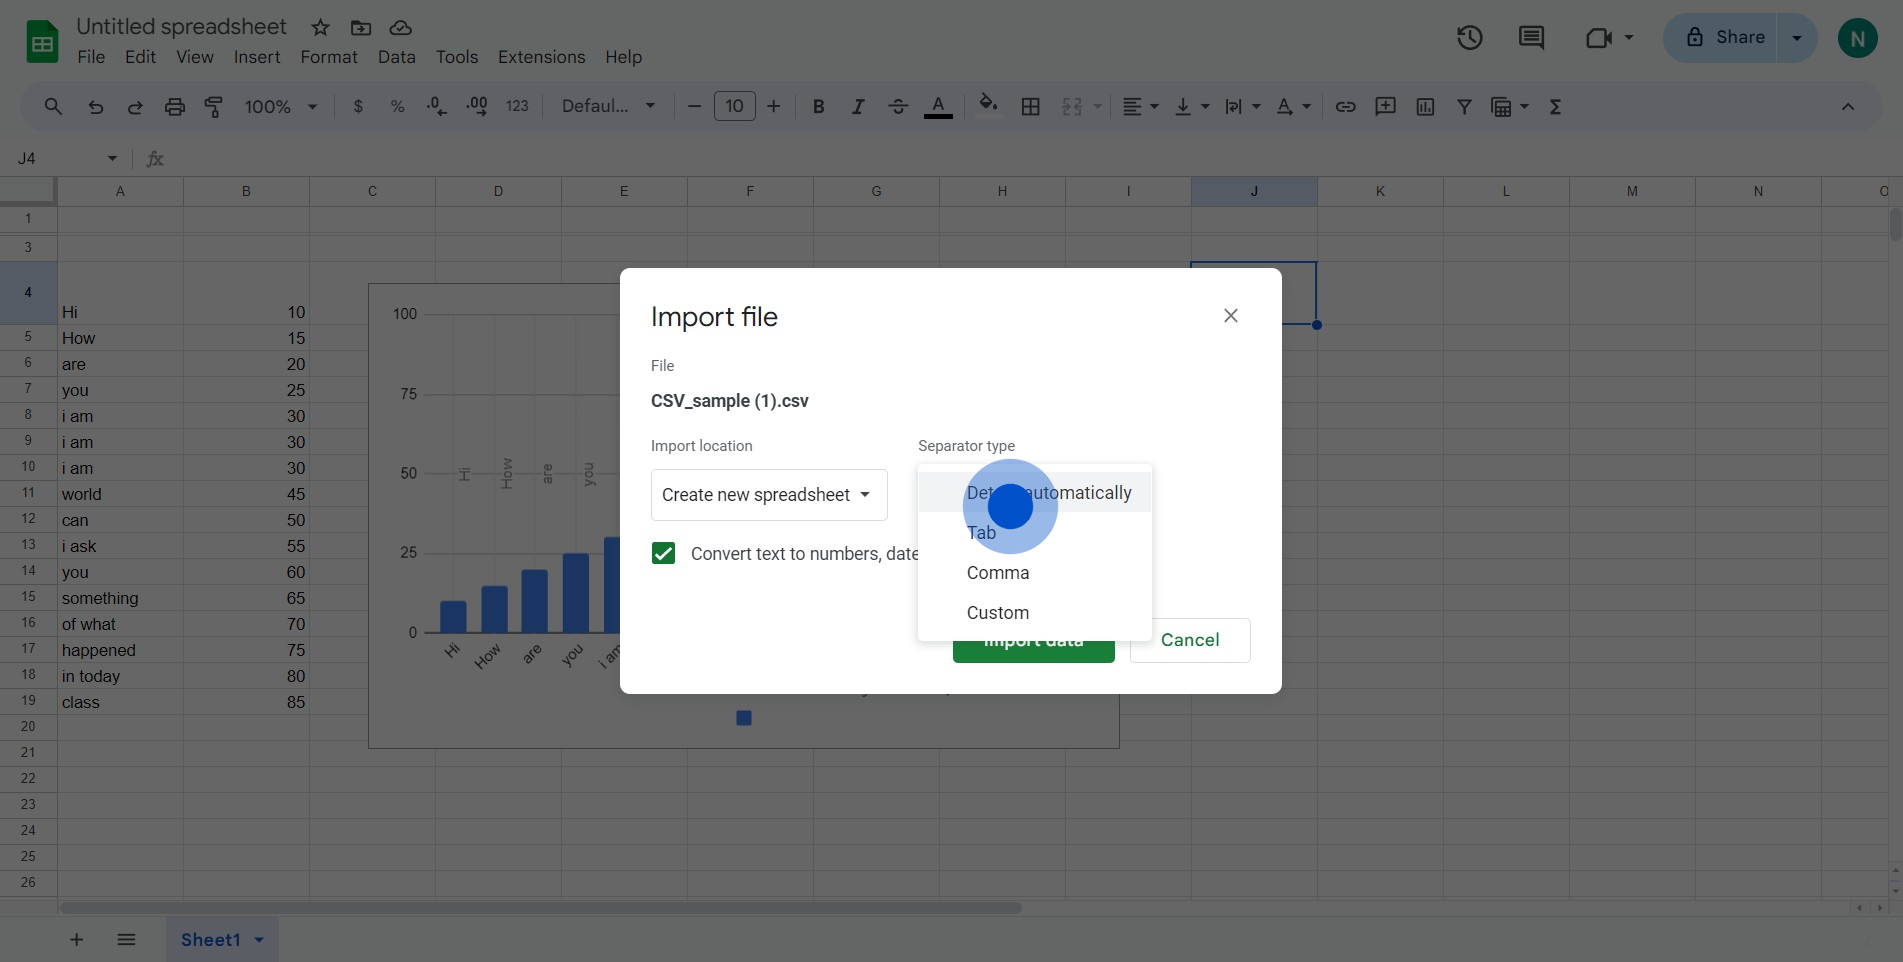
Task: Toggle italic formatting in toolbar
Action: click(x=858, y=107)
